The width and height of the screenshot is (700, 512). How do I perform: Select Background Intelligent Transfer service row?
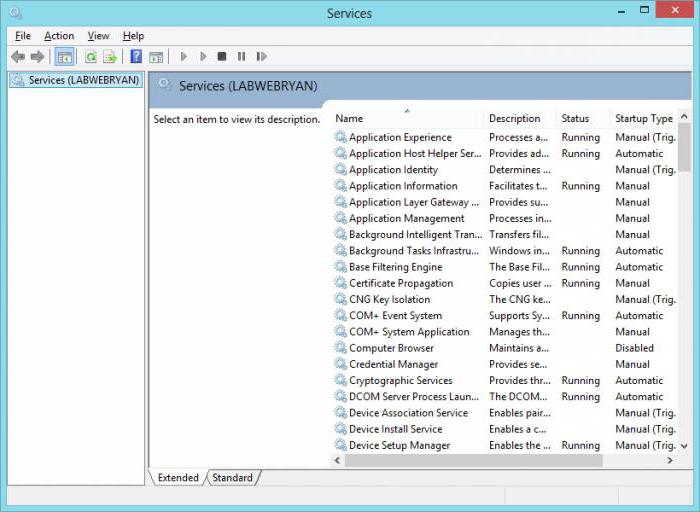505,234
